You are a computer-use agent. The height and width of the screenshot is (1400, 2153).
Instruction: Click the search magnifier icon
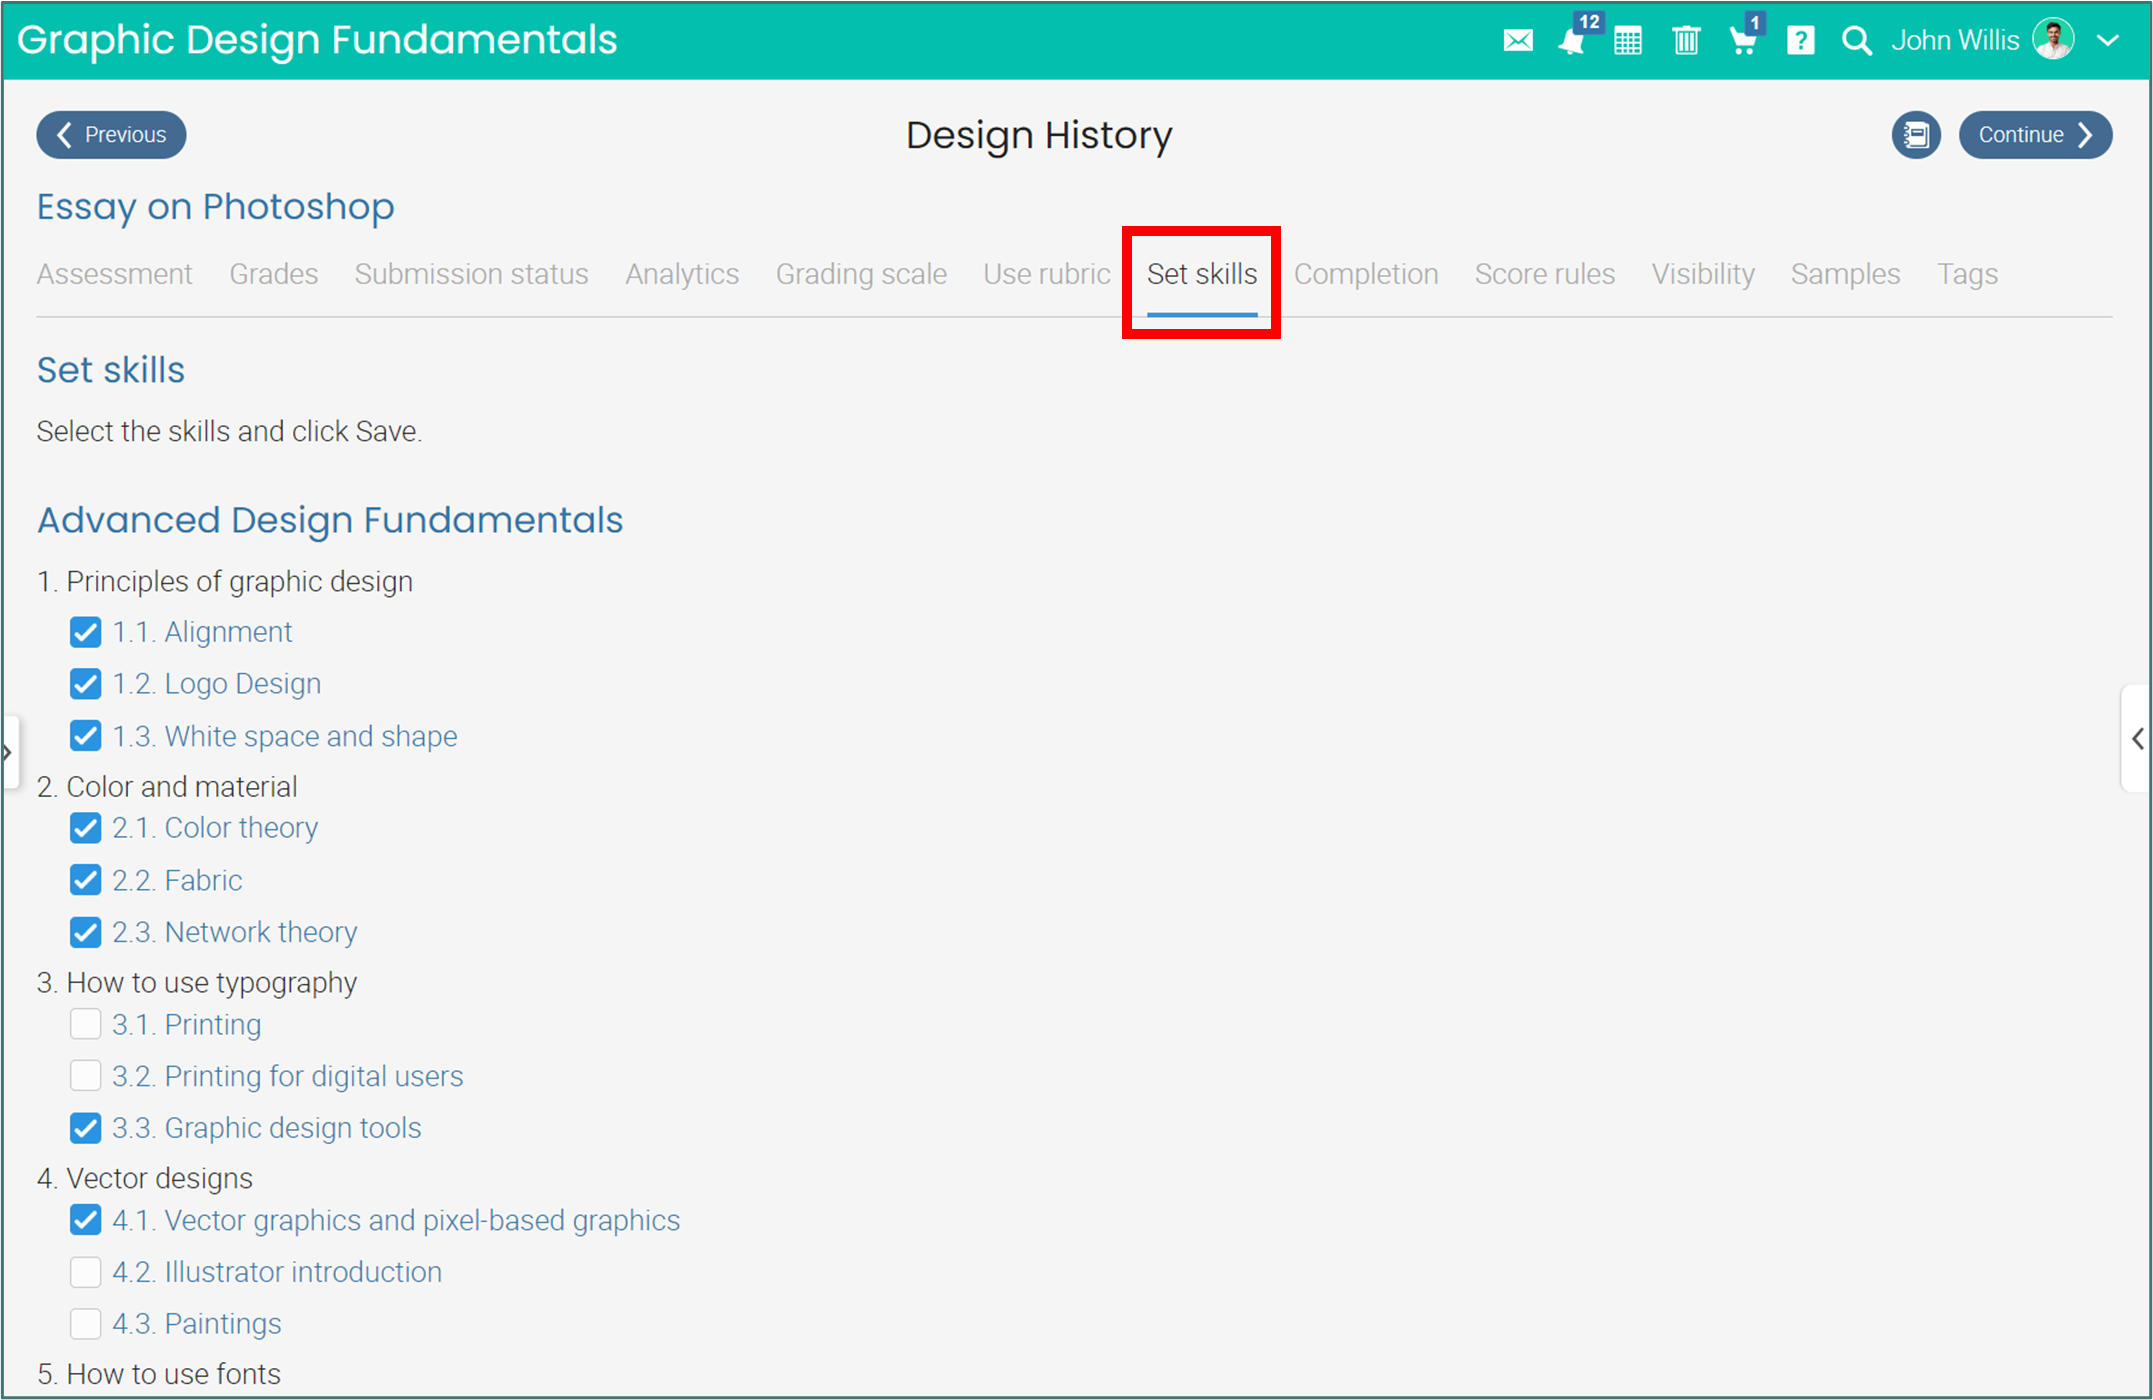[x=1856, y=41]
